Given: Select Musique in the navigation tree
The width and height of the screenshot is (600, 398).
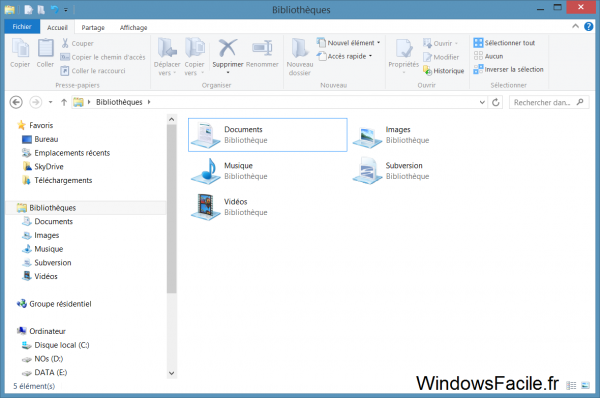Looking at the screenshot, I should point(43,249).
